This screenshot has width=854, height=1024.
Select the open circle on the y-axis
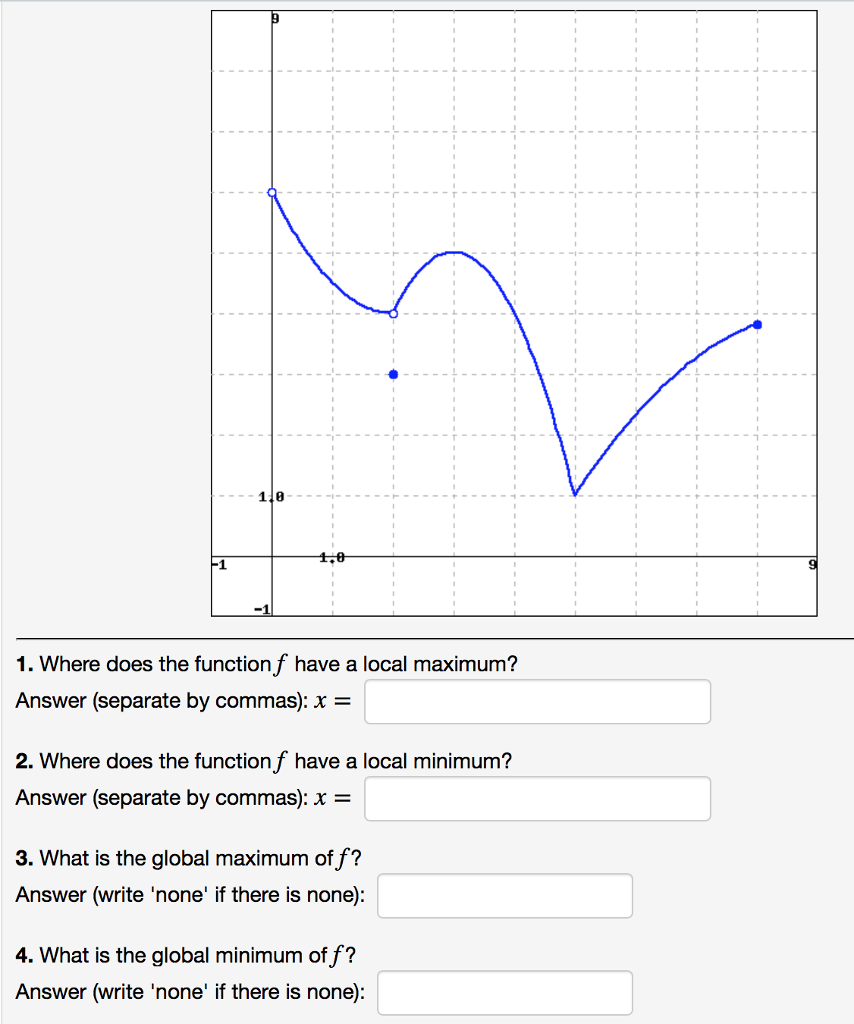pos(271,191)
